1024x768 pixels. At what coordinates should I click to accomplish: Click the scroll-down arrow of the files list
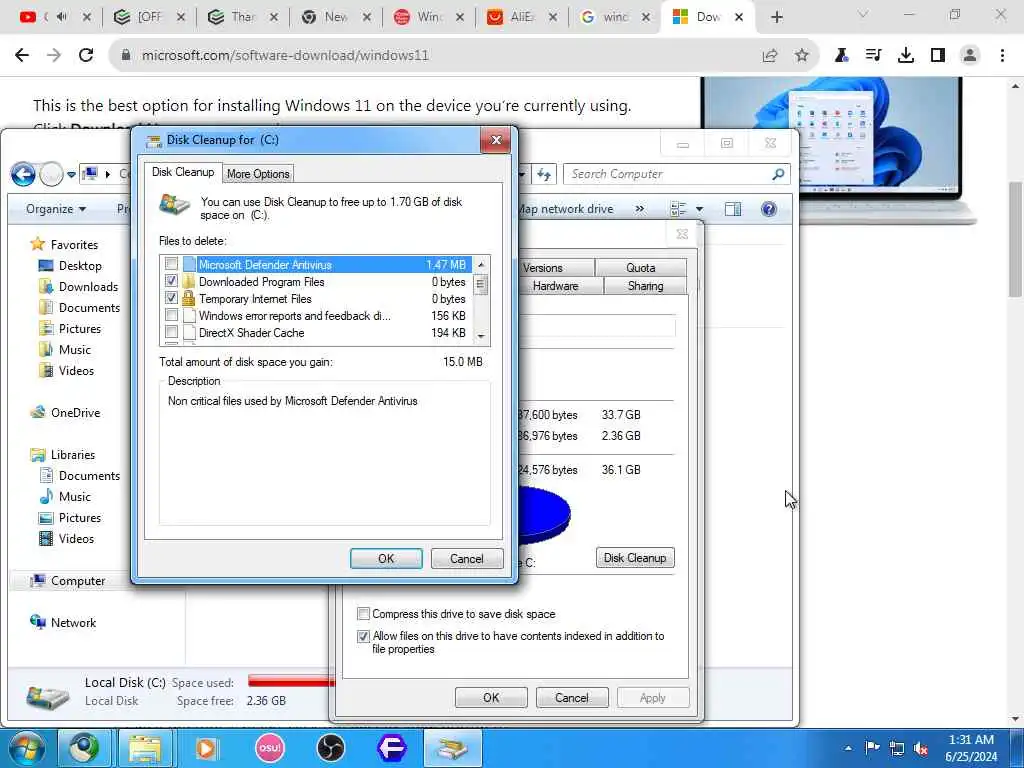tap(481, 336)
